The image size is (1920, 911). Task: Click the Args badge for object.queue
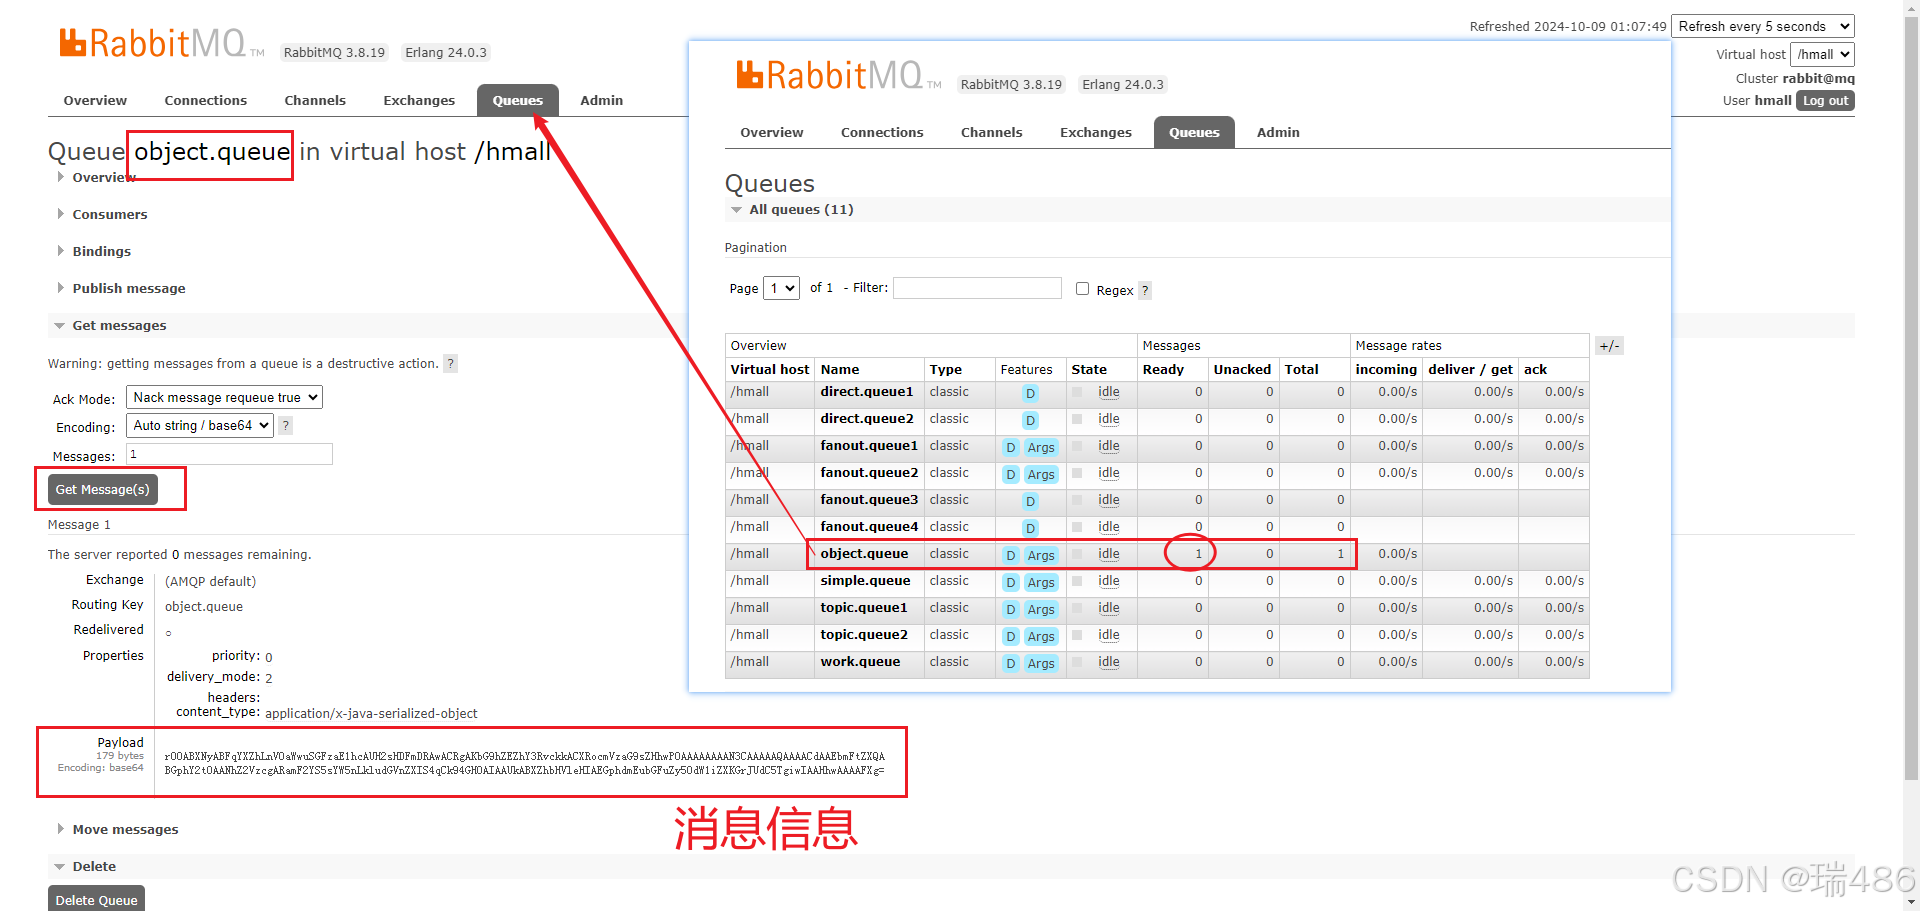coord(1041,556)
